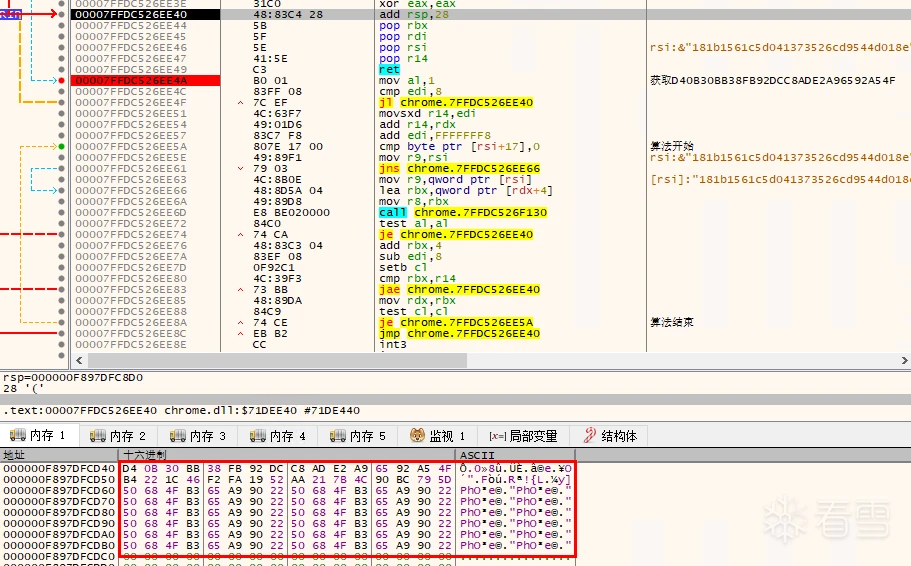Select dump row address 000000F897DFCDB0

(59, 546)
